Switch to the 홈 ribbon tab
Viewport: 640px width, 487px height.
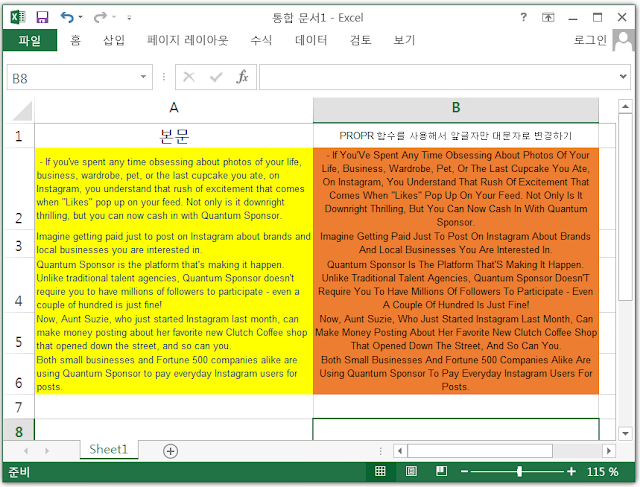click(x=76, y=40)
